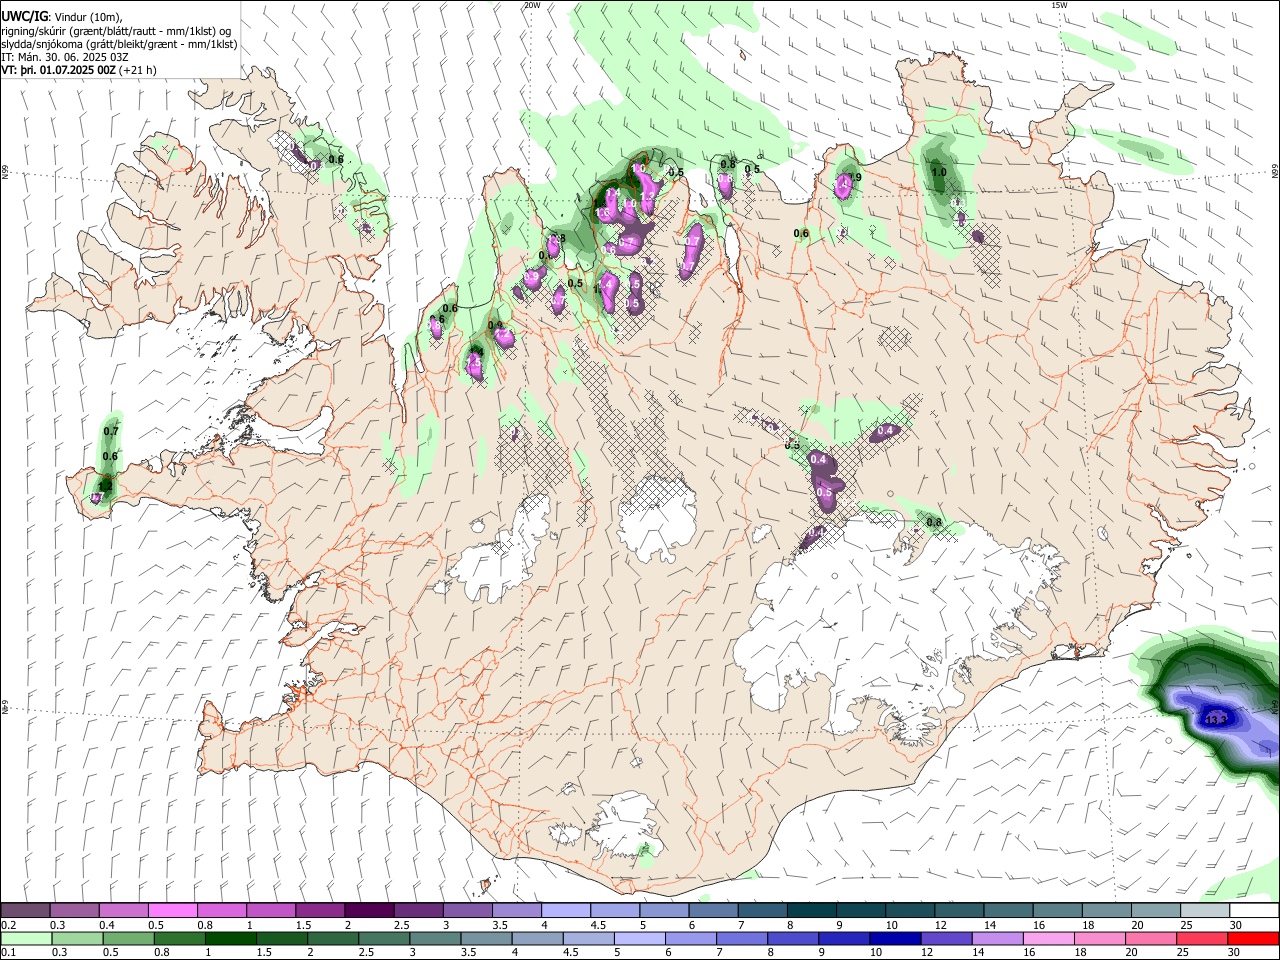This screenshot has height=960, width=1280.
Task: Click the 'slydda/snjókoma' legend description line
Action: pyautogui.click(x=119, y=44)
